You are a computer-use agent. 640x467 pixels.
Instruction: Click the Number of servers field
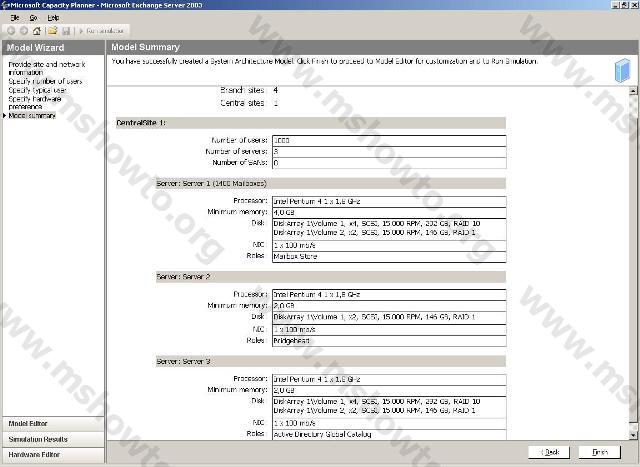(389, 151)
